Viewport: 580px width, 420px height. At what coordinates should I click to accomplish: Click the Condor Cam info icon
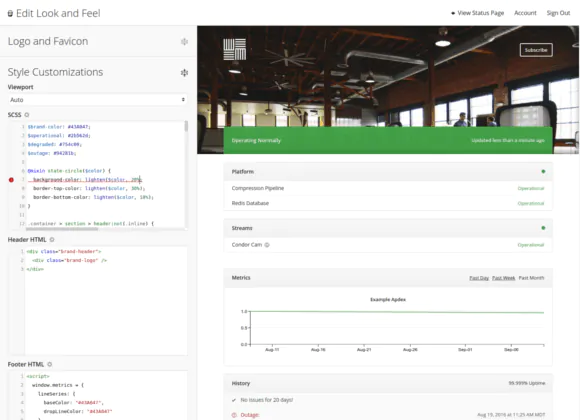[267, 245]
